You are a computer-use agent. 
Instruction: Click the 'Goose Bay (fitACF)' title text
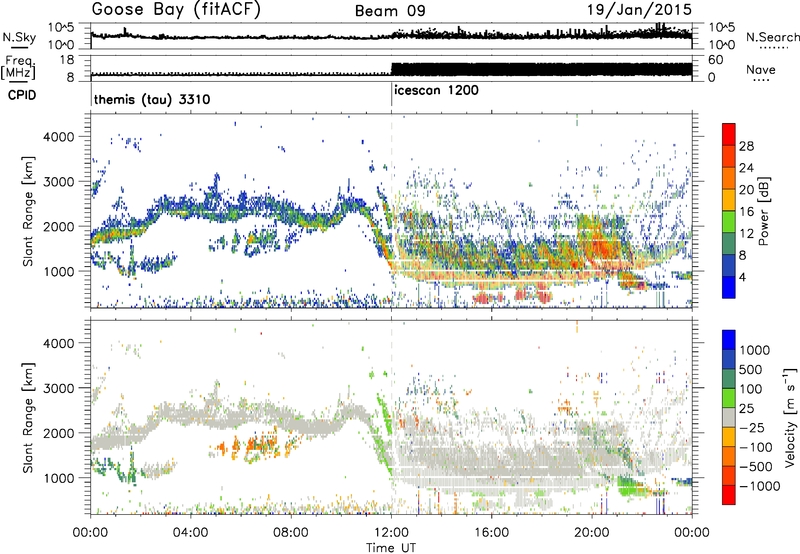click(x=176, y=10)
